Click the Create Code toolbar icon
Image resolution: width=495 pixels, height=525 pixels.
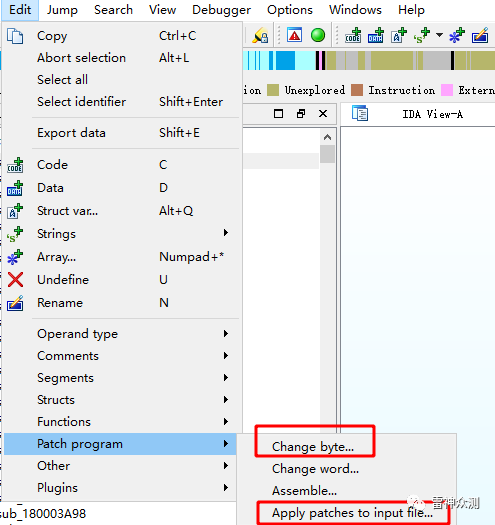(353, 35)
